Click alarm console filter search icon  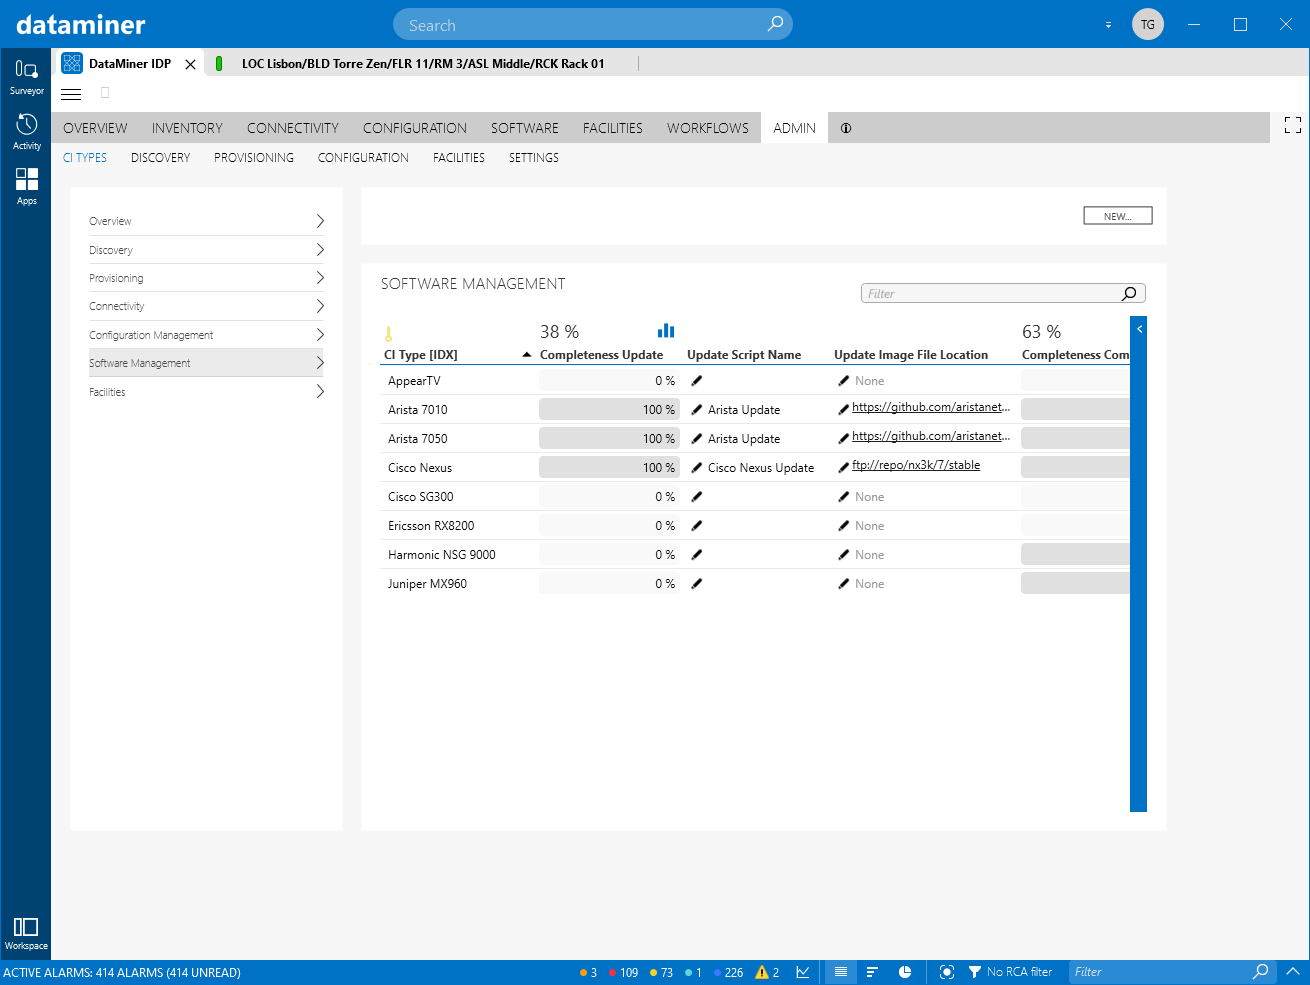pos(1261,971)
